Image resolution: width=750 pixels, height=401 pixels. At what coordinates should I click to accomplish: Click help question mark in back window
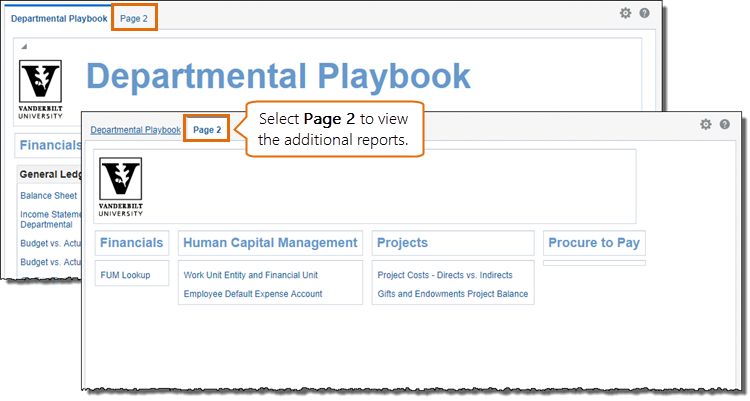pos(644,13)
